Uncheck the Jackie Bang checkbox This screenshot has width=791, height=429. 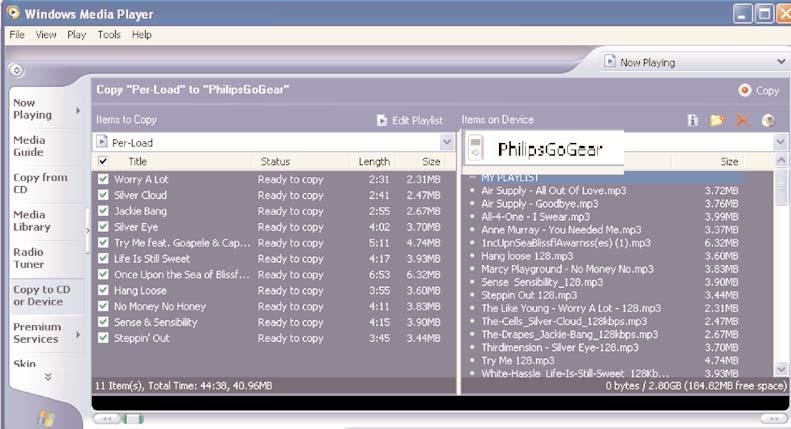103,211
